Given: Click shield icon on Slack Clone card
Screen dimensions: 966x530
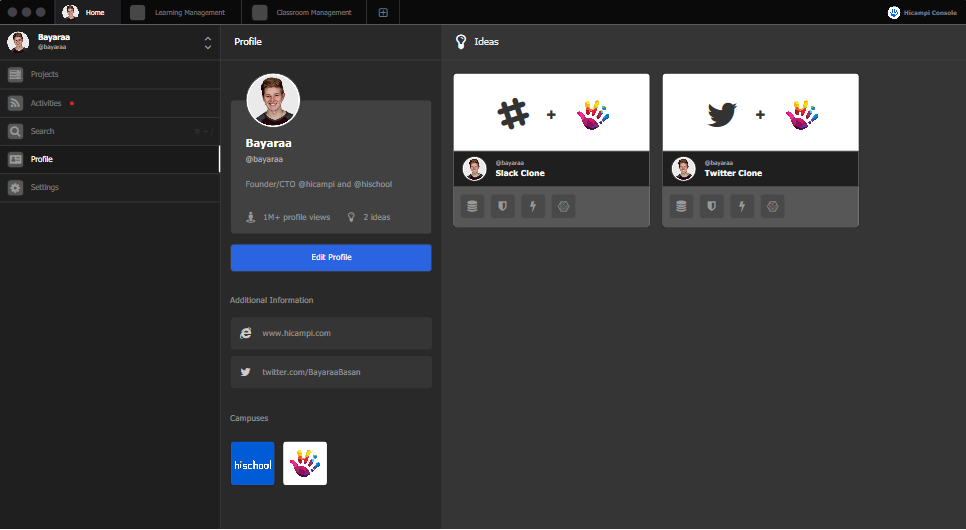Looking at the screenshot, I should pos(503,206).
